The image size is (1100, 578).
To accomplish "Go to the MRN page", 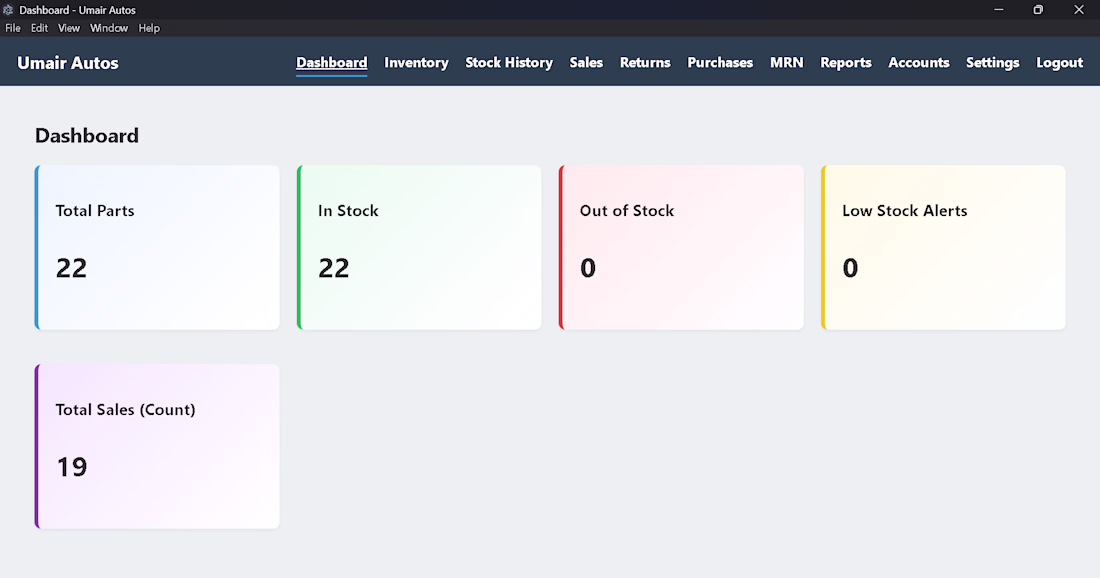I will (x=786, y=62).
